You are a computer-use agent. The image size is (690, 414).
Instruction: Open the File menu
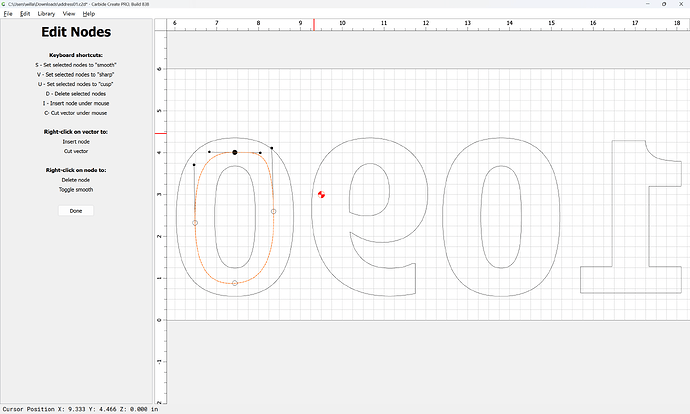click(9, 14)
